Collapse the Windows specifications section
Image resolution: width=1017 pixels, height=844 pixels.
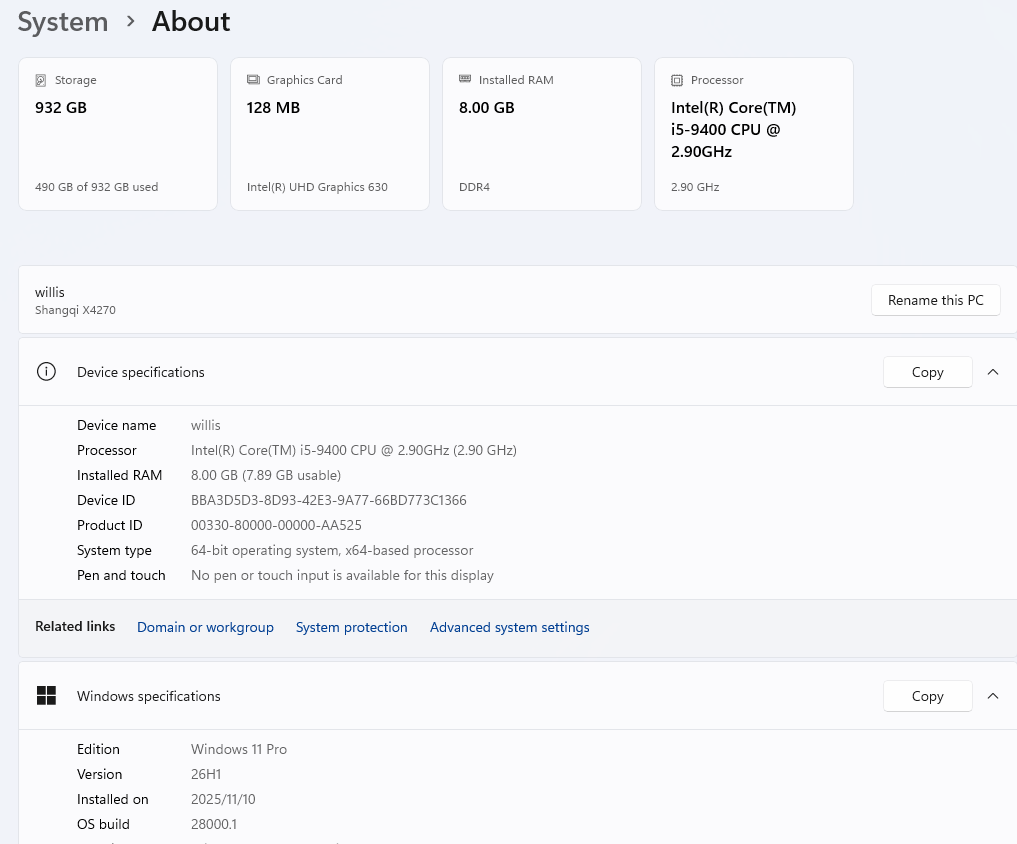point(993,696)
